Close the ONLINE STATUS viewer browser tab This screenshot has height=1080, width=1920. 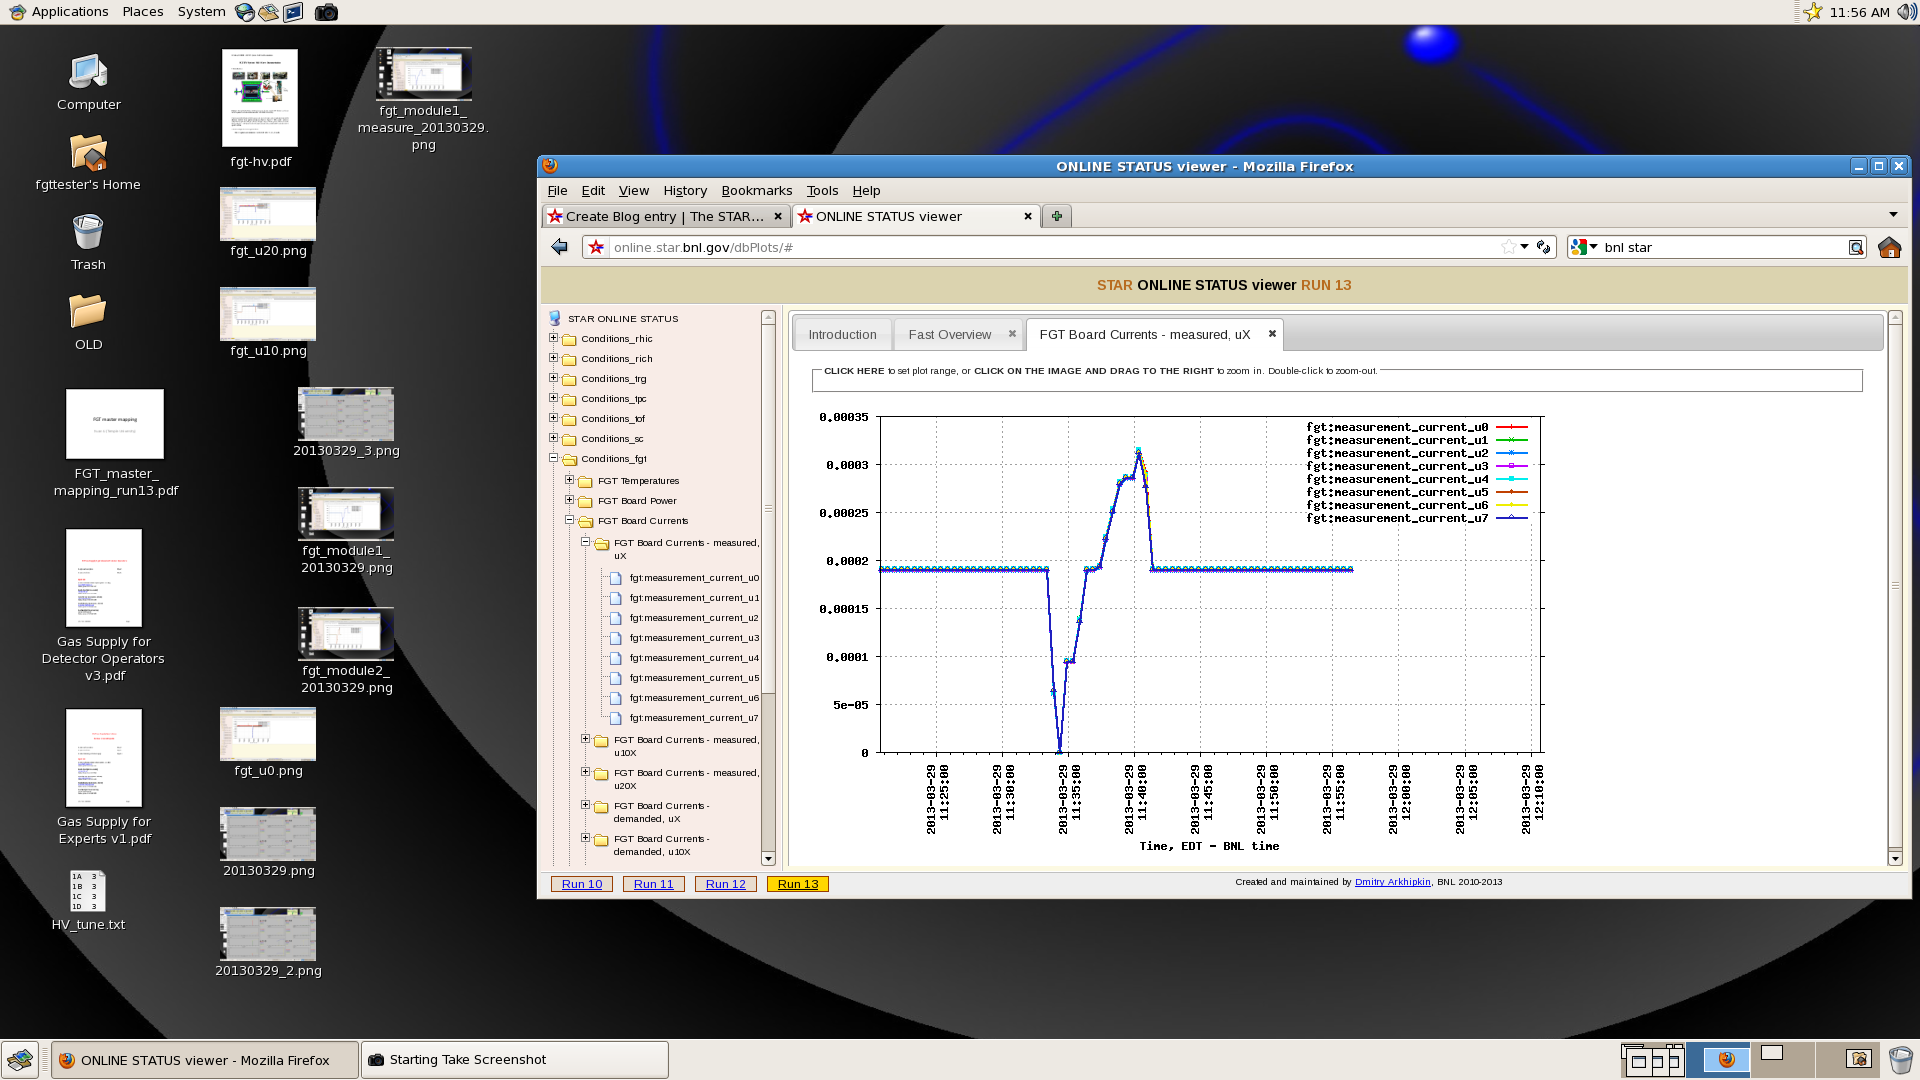(1027, 216)
